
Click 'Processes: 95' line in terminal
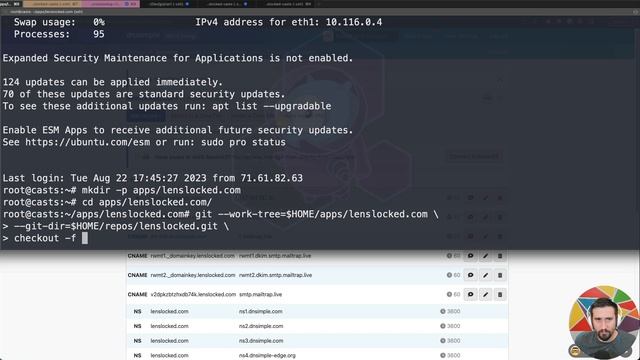(x=59, y=34)
